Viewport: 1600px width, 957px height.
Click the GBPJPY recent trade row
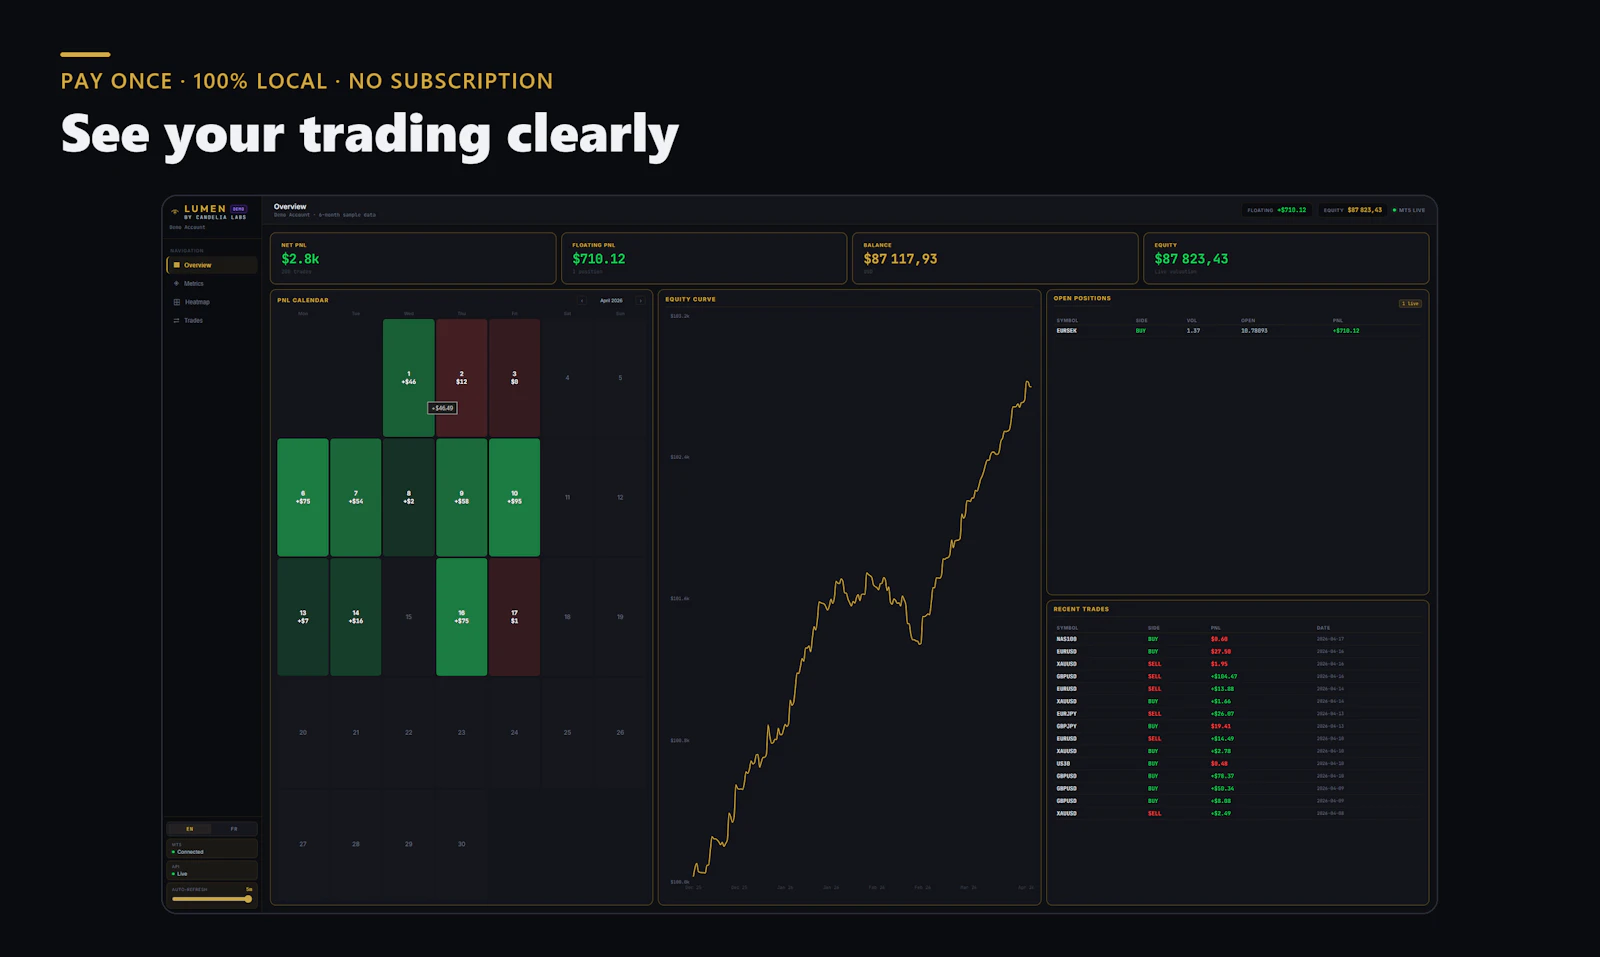coord(1237,726)
